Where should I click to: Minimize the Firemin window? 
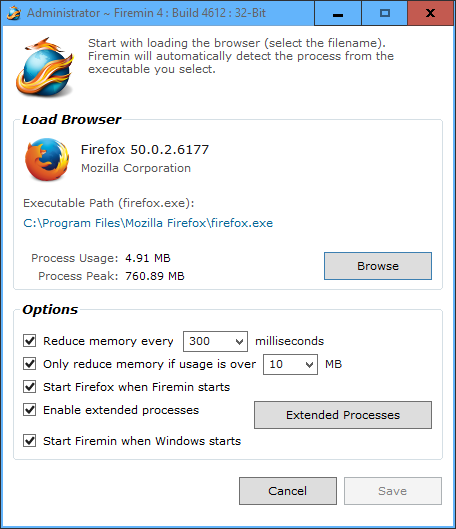pyautogui.click(x=338, y=13)
